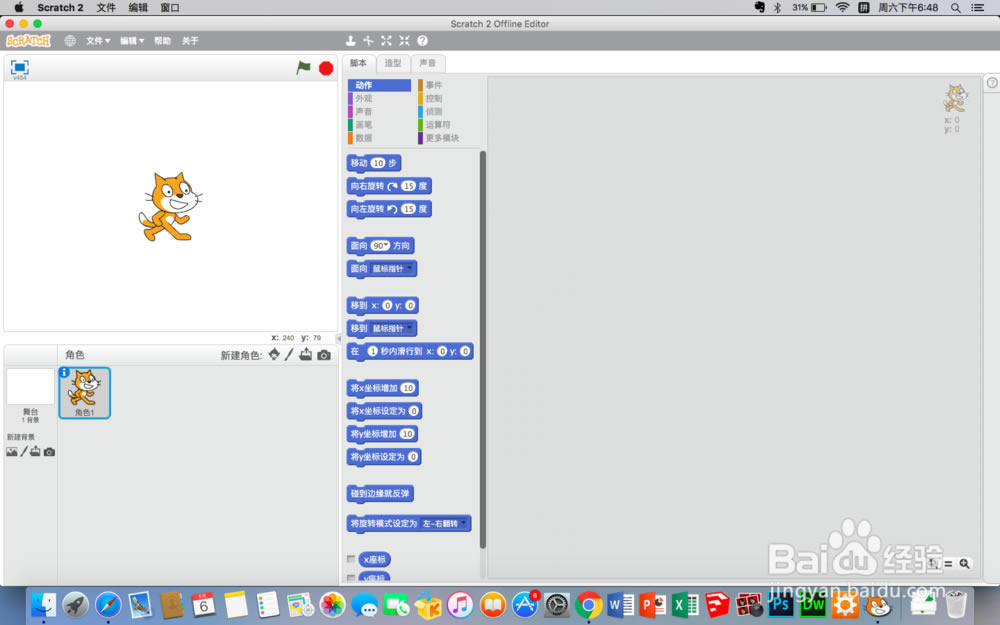Choose new backdrop from library
Image resolution: width=1000 pixels, height=625 pixels.
(x=11, y=452)
